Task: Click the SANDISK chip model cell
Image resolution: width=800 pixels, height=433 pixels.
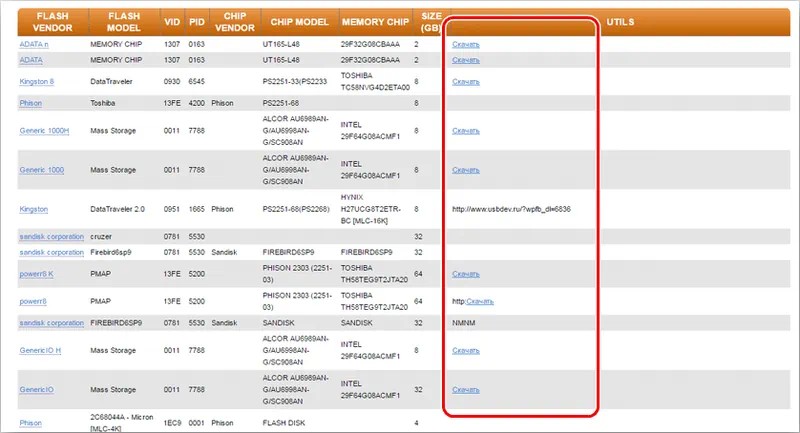Action: click(279, 323)
